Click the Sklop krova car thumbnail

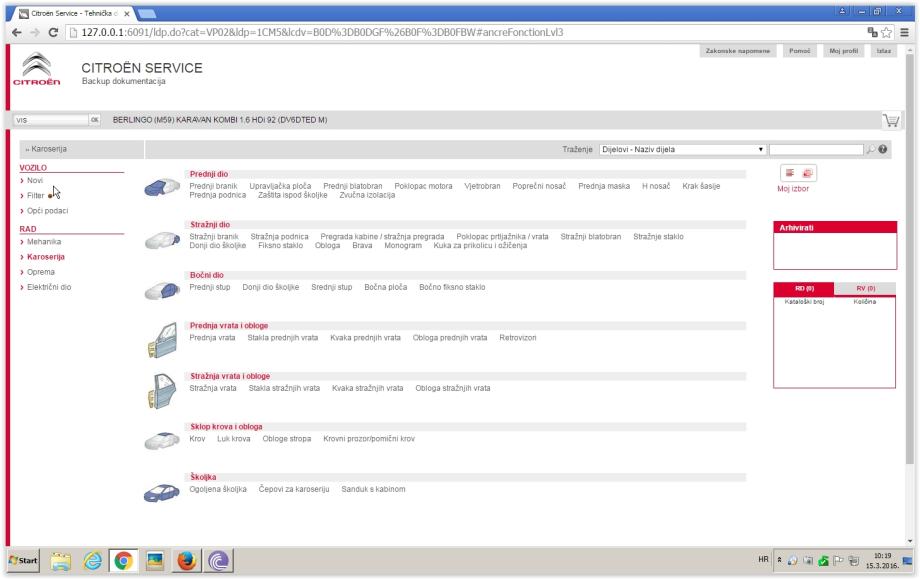[x=162, y=441]
